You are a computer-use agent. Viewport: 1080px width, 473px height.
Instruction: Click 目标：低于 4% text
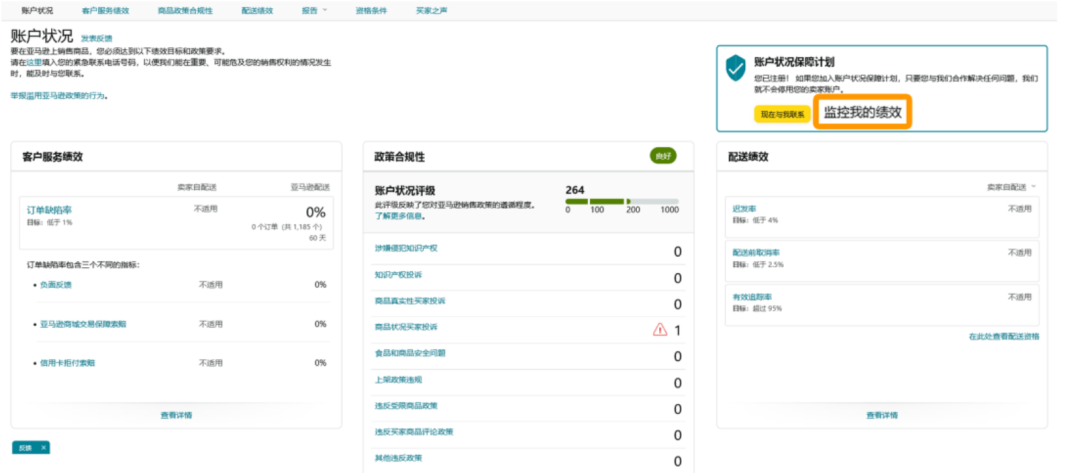click(755, 220)
